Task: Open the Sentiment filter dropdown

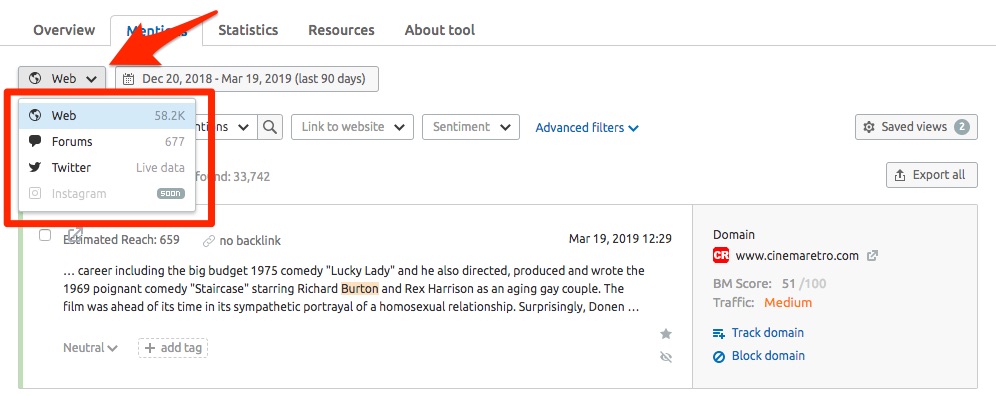Action: [x=471, y=127]
